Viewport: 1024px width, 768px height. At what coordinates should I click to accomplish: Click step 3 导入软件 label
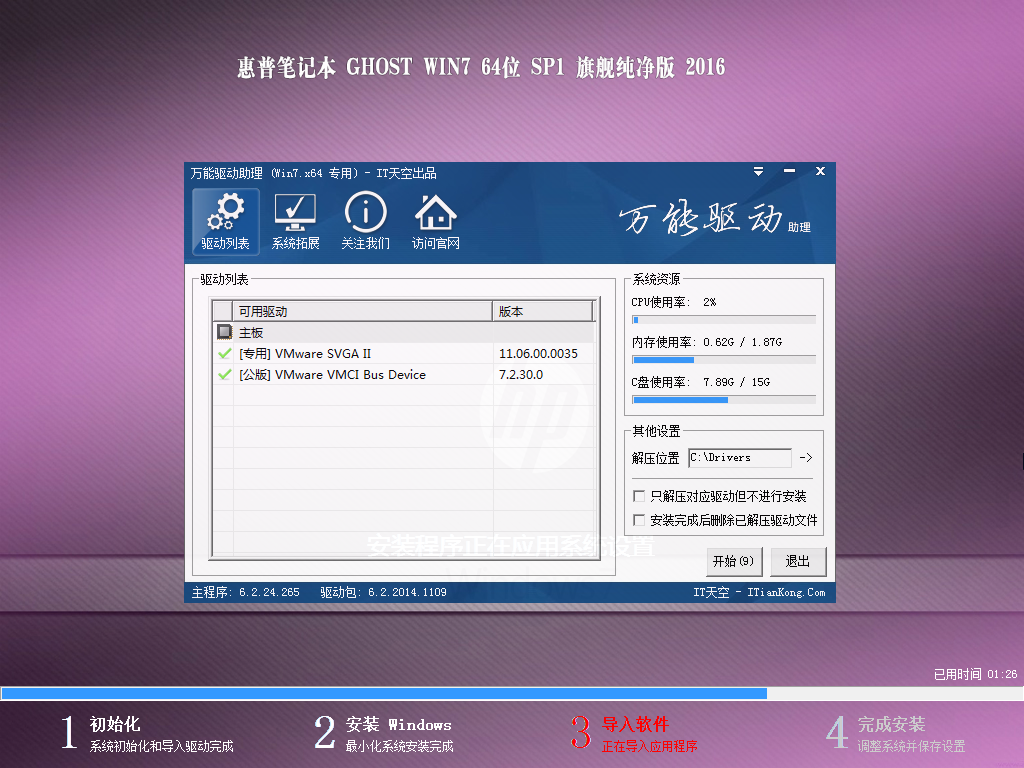635,724
